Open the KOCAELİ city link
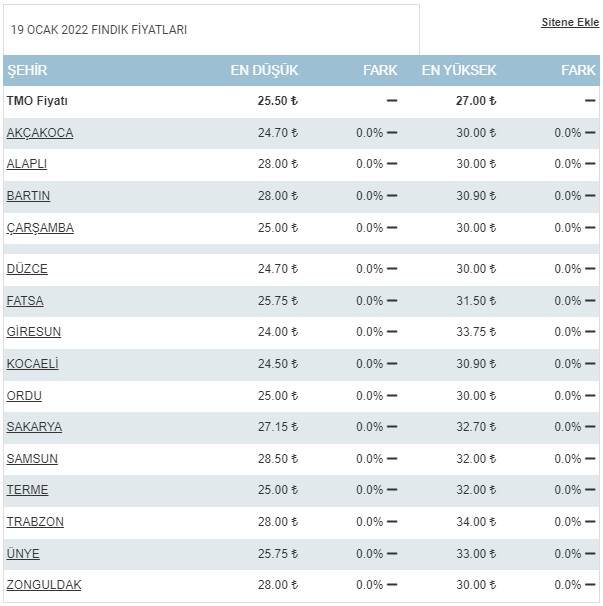This screenshot has width=603, height=606. pos(33,364)
